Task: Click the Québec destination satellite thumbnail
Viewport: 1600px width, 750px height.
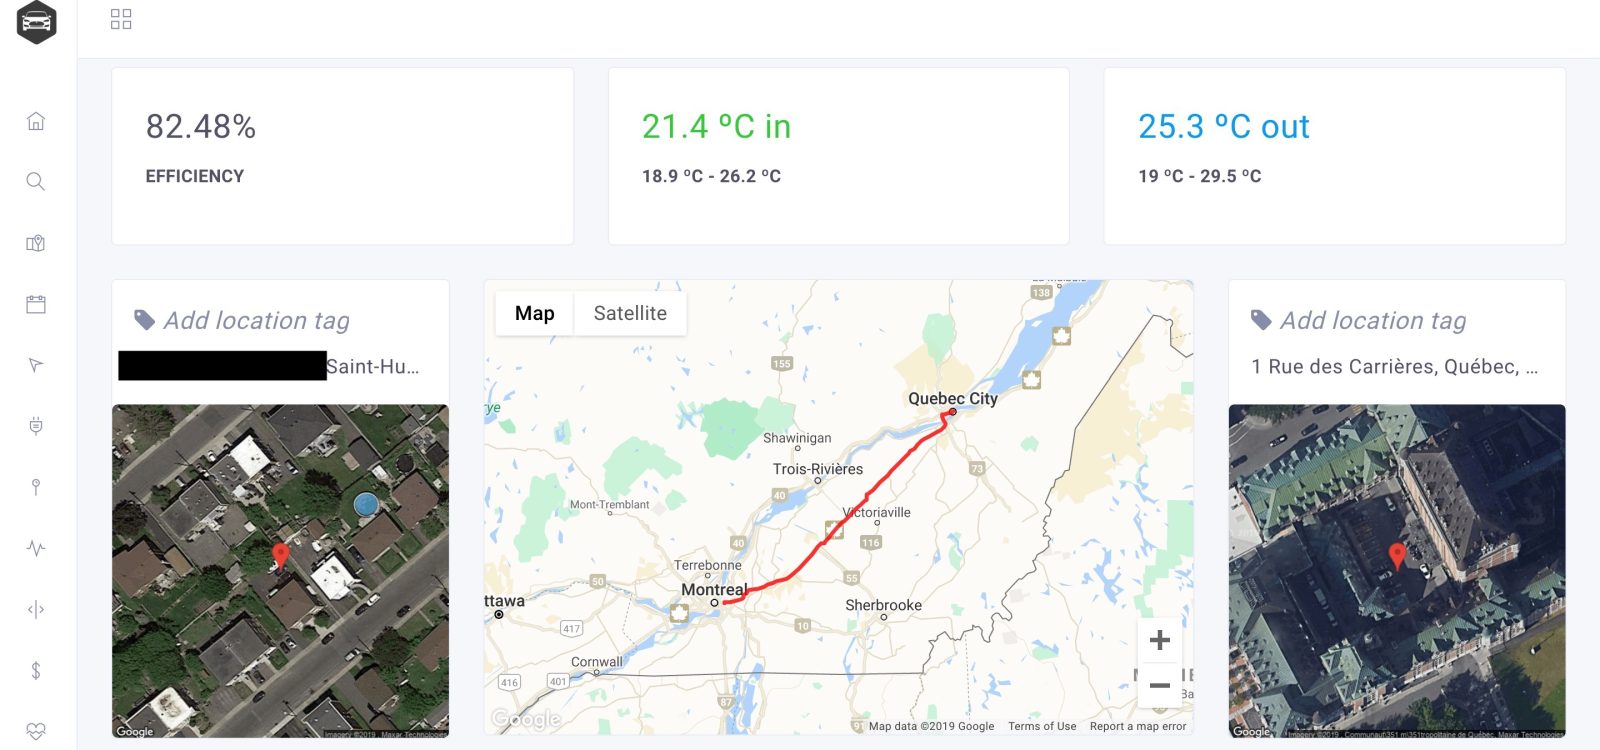Action: 1396,570
